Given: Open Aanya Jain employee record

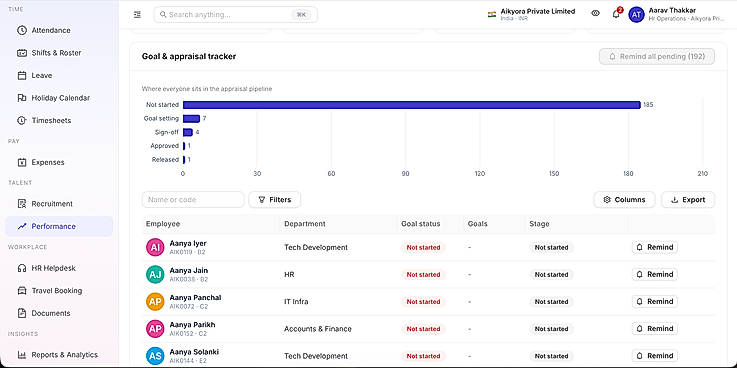Looking at the screenshot, I should tap(188, 271).
